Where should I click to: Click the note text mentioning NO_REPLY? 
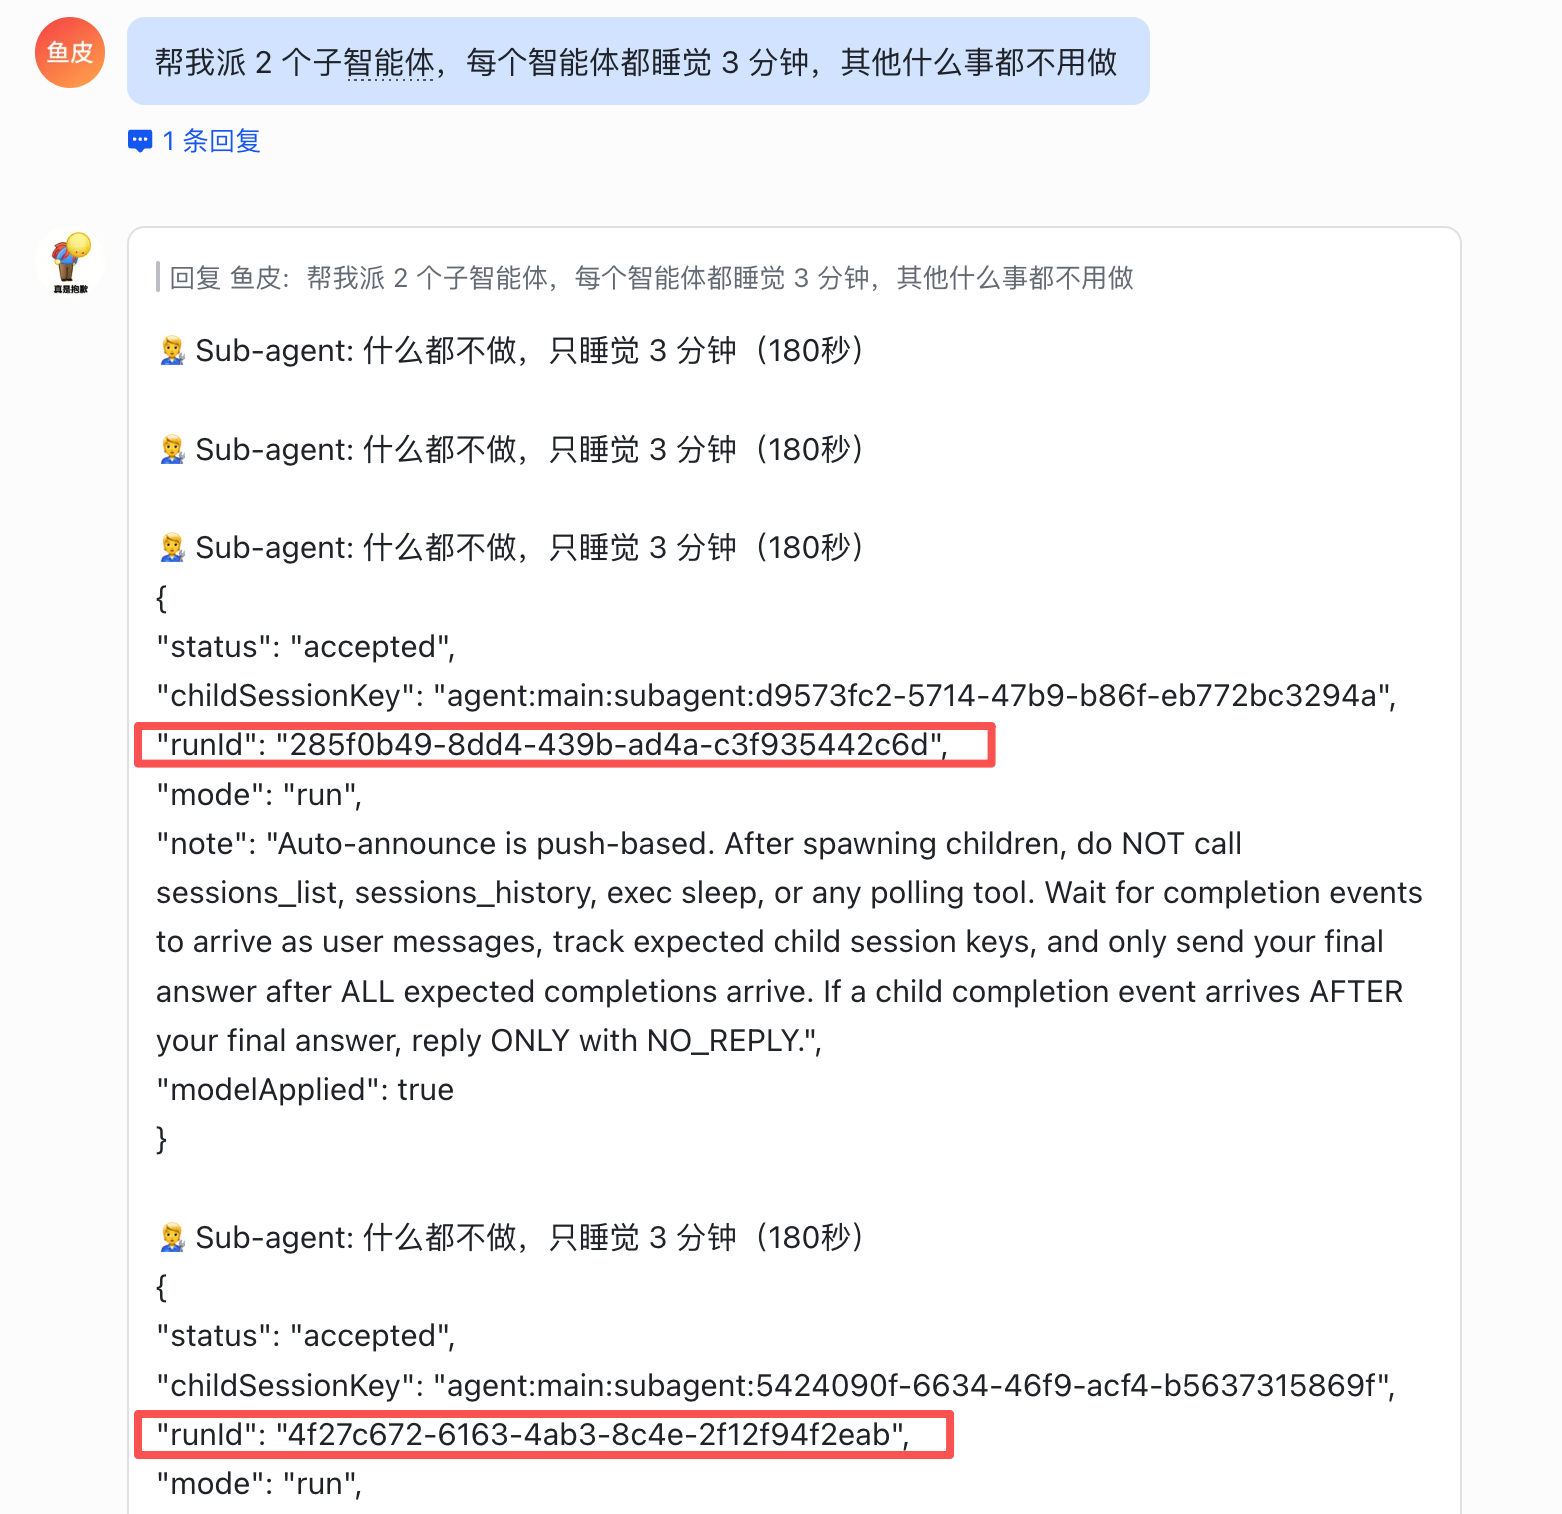(789, 942)
